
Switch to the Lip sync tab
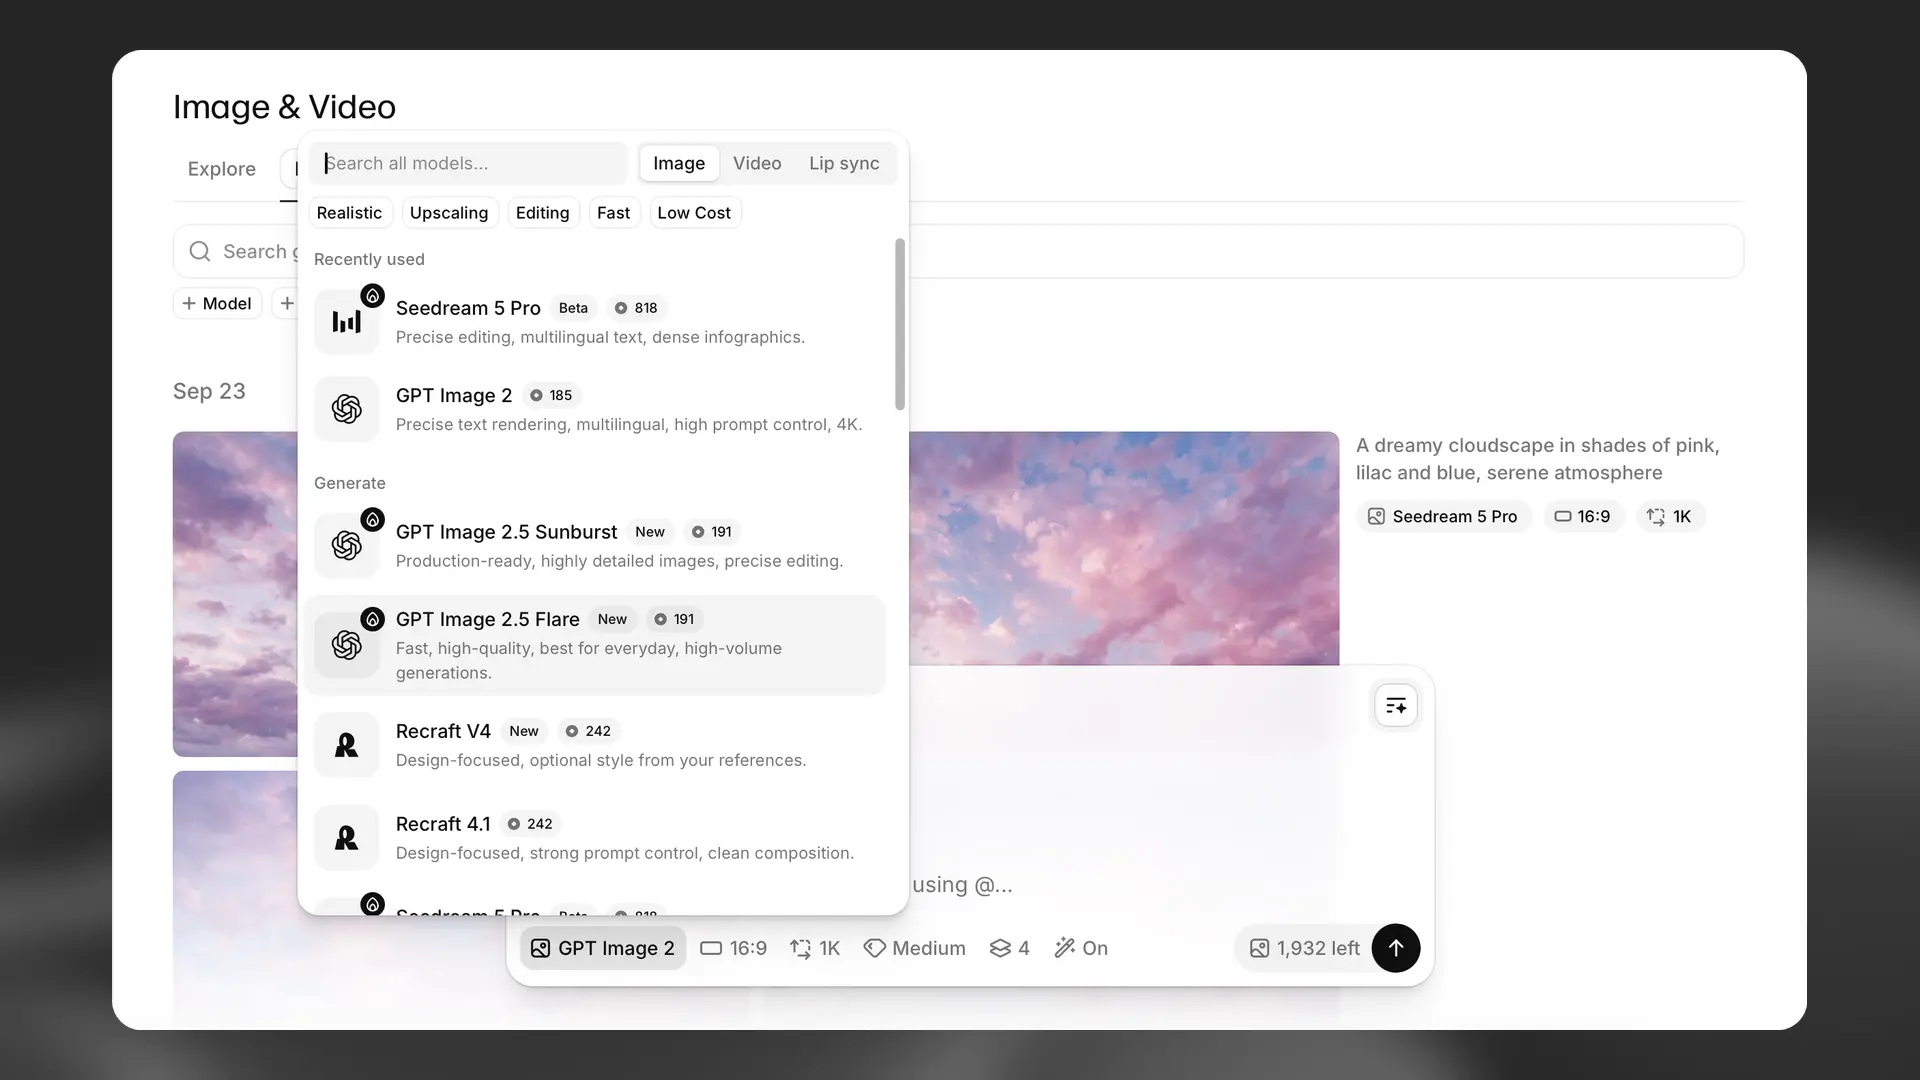tap(844, 163)
